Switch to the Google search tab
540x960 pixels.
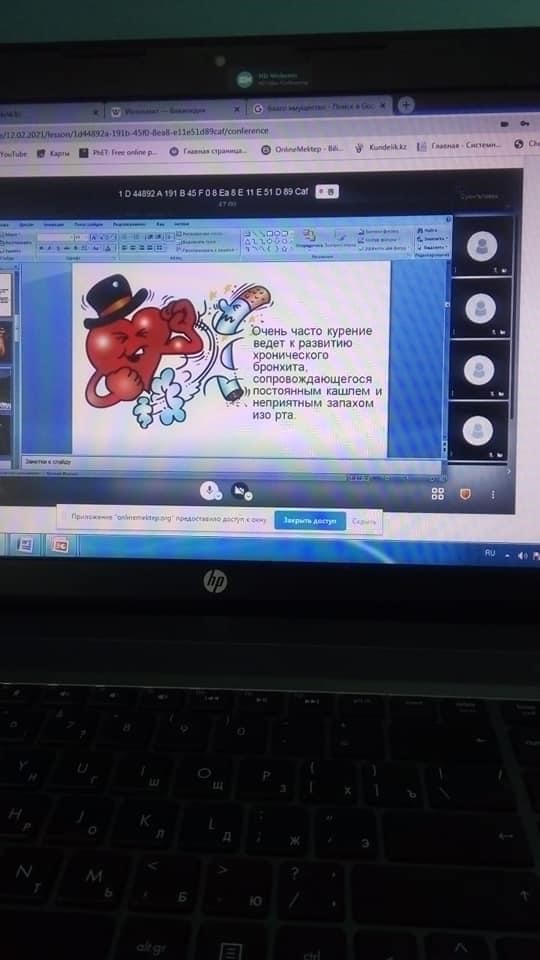click(x=318, y=107)
